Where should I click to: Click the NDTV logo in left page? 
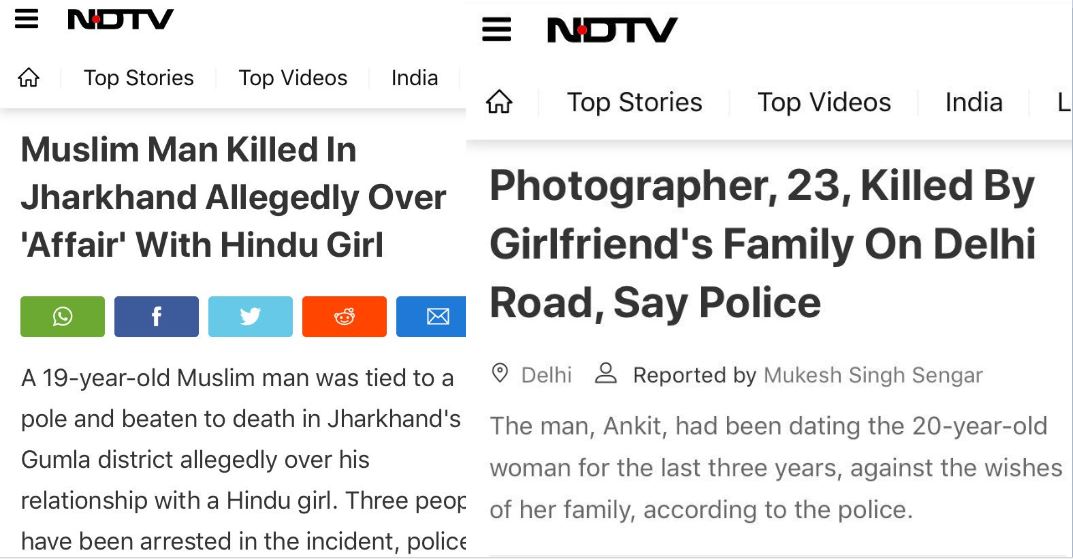point(120,19)
